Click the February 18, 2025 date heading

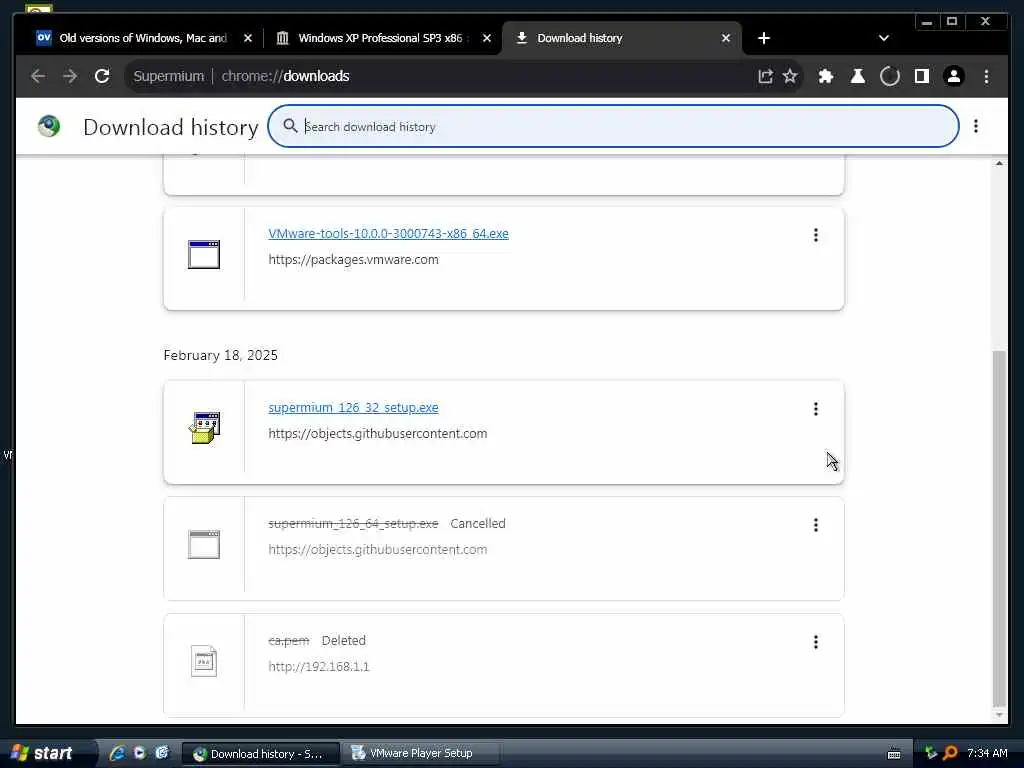coord(221,355)
